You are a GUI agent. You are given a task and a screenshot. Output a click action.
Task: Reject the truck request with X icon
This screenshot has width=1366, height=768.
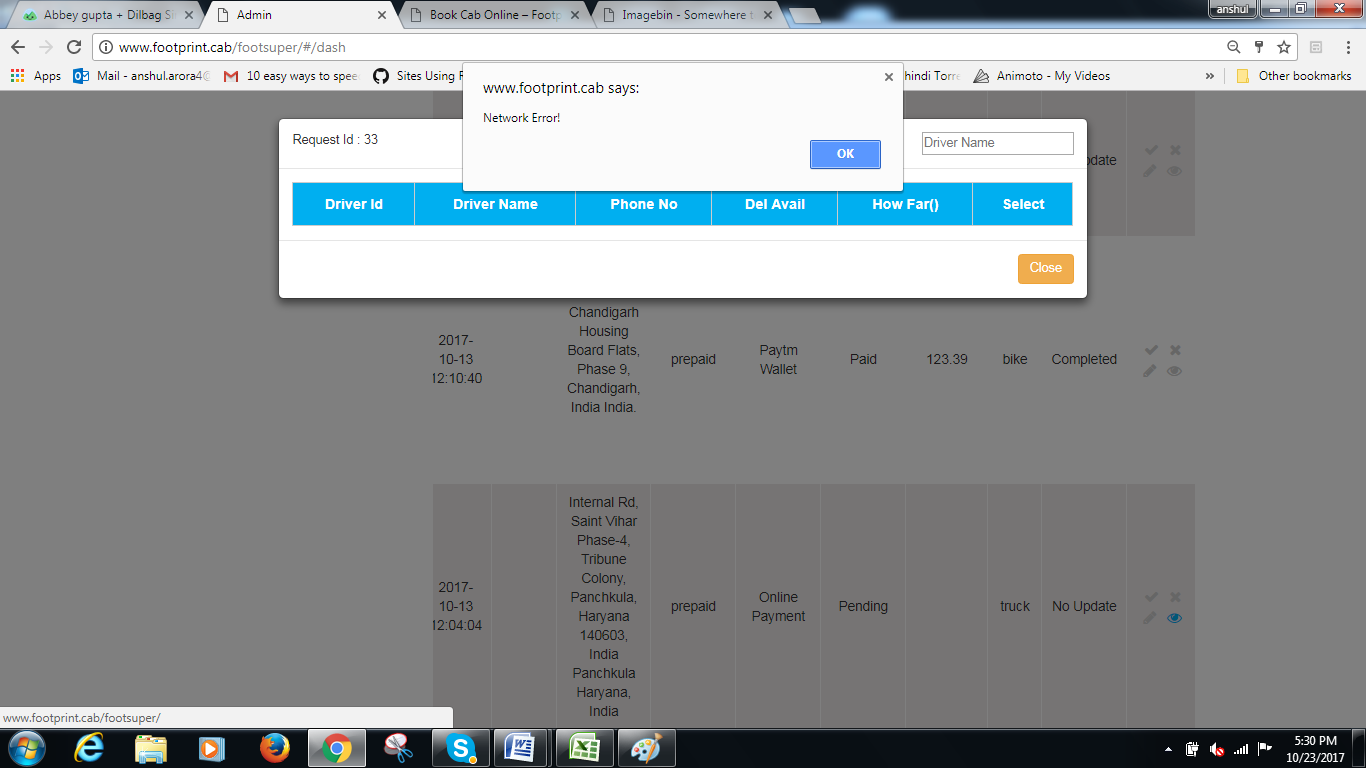click(x=1175, y=597)
